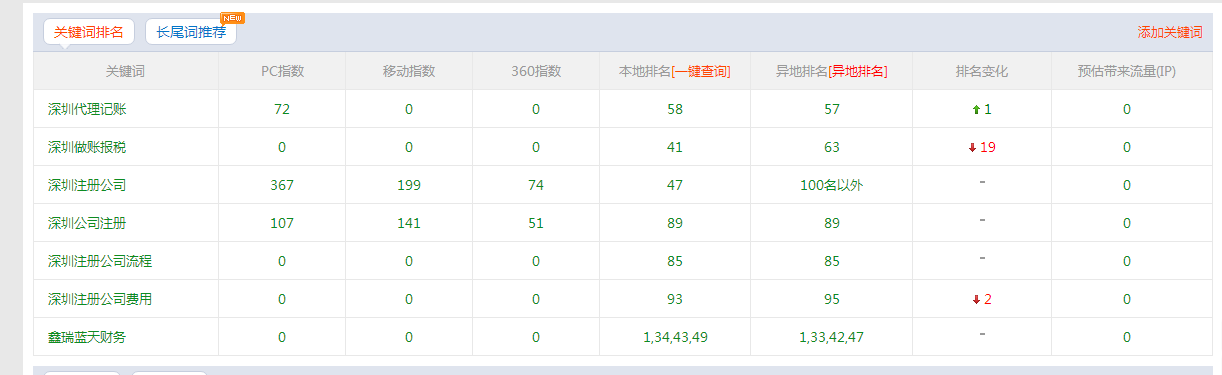
Task: Switch to 关键词排名 tab
Action: coord(89,32)
